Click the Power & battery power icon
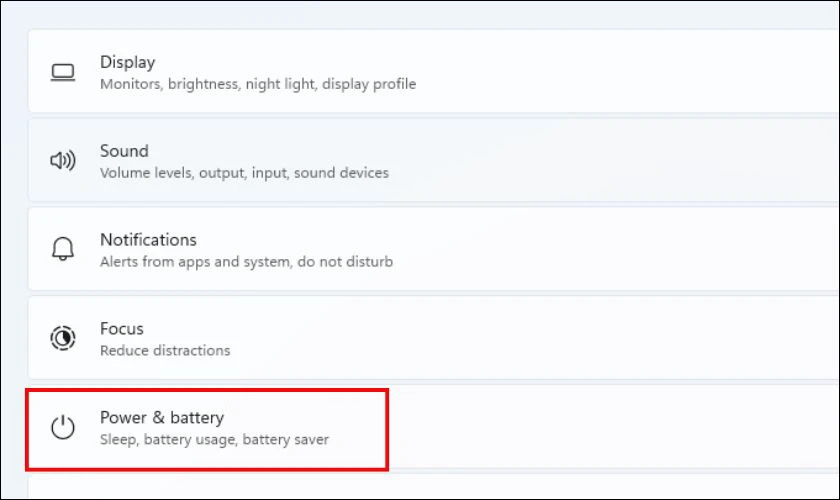The image size is (840, 500). click(x=63, y=428)
